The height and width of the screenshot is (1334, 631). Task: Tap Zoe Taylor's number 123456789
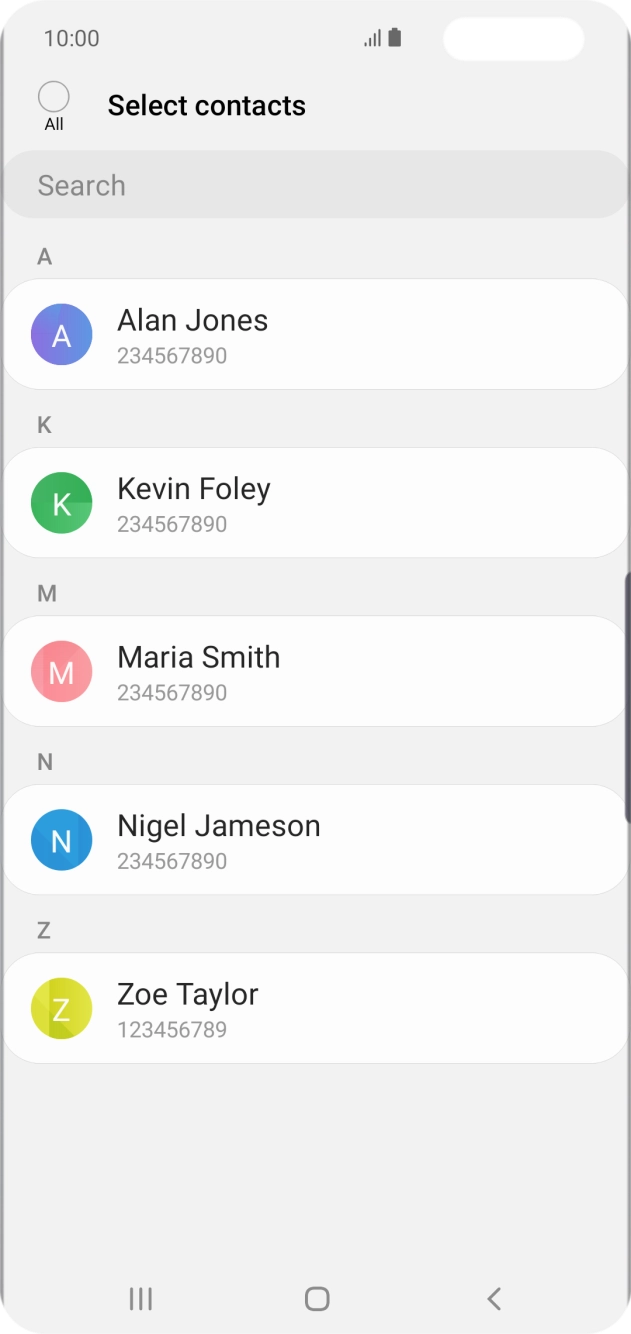coord(172,1030)
